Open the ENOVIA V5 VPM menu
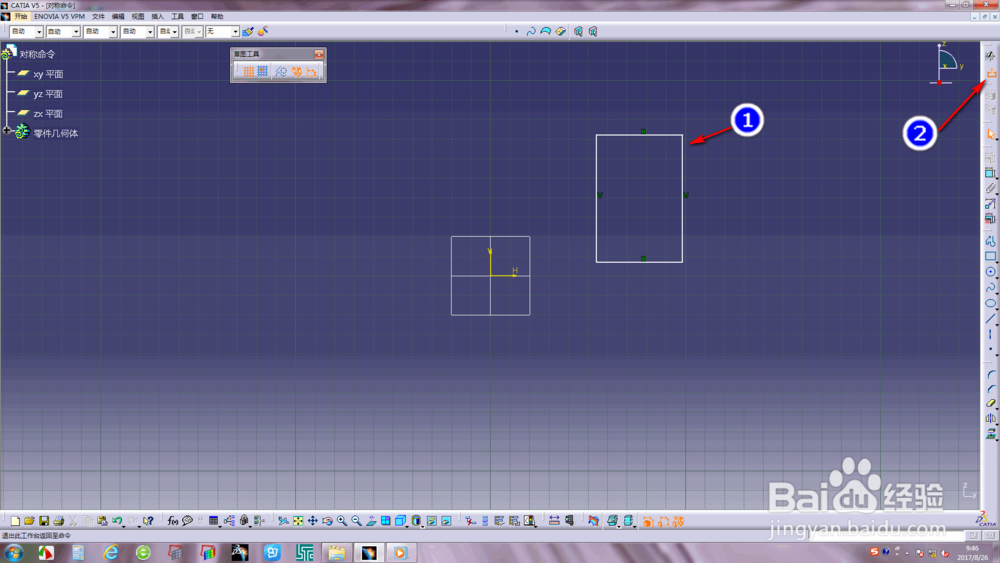The width and height of the screenshot is (1000, 563). (59, 17)
